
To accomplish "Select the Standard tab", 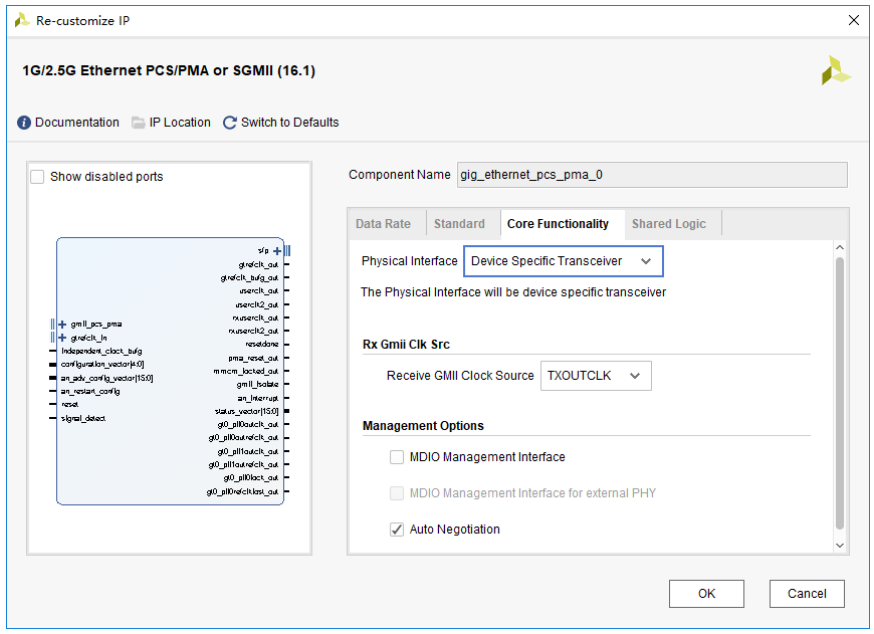I will [460, 224].
